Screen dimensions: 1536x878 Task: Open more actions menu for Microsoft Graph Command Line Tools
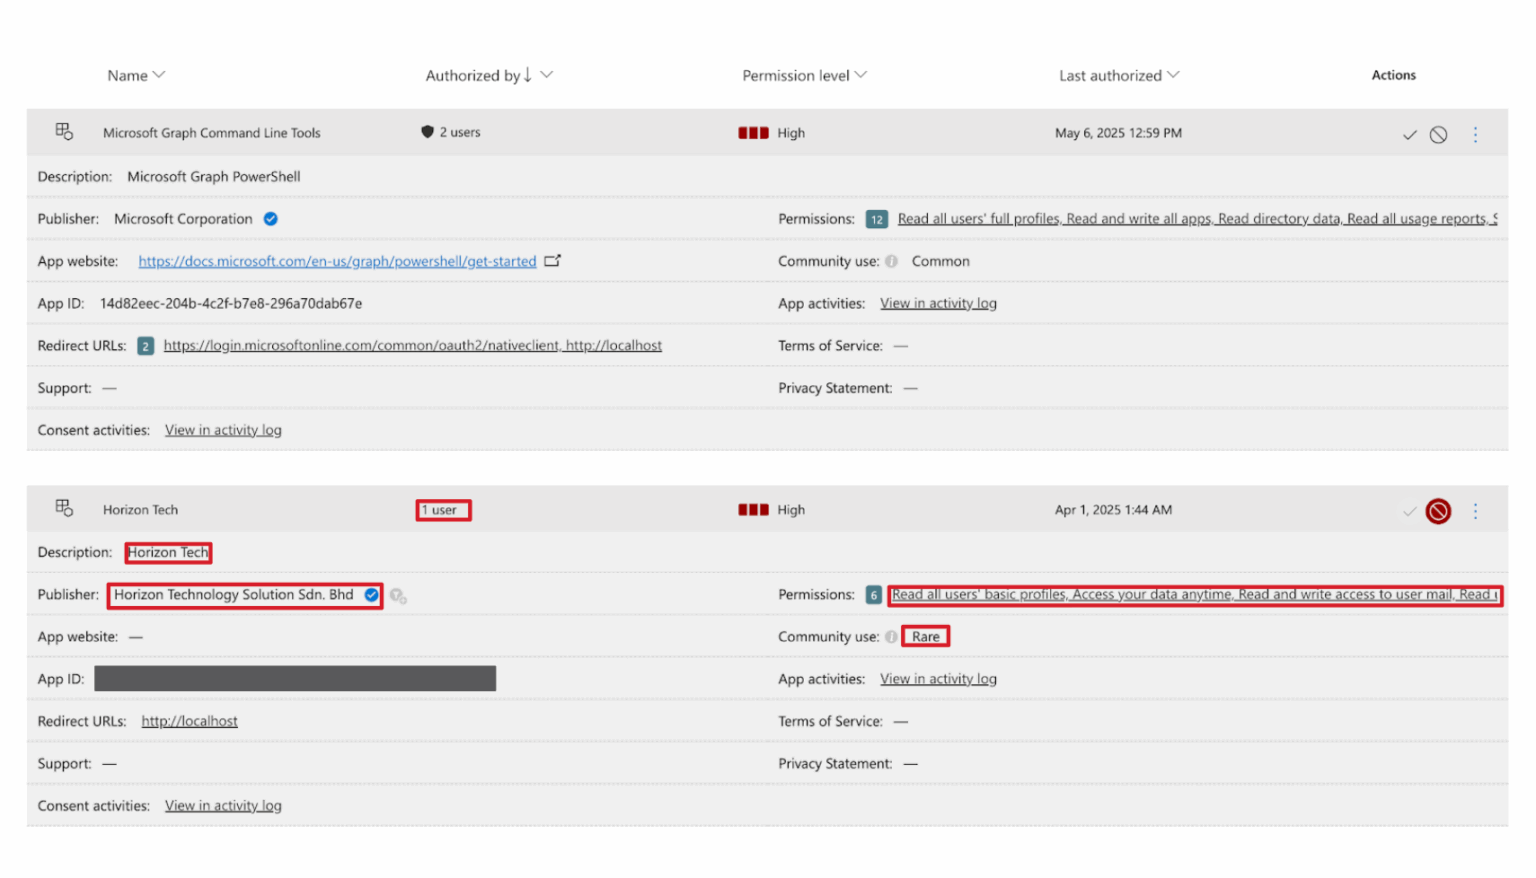(x=1475, y=133)
